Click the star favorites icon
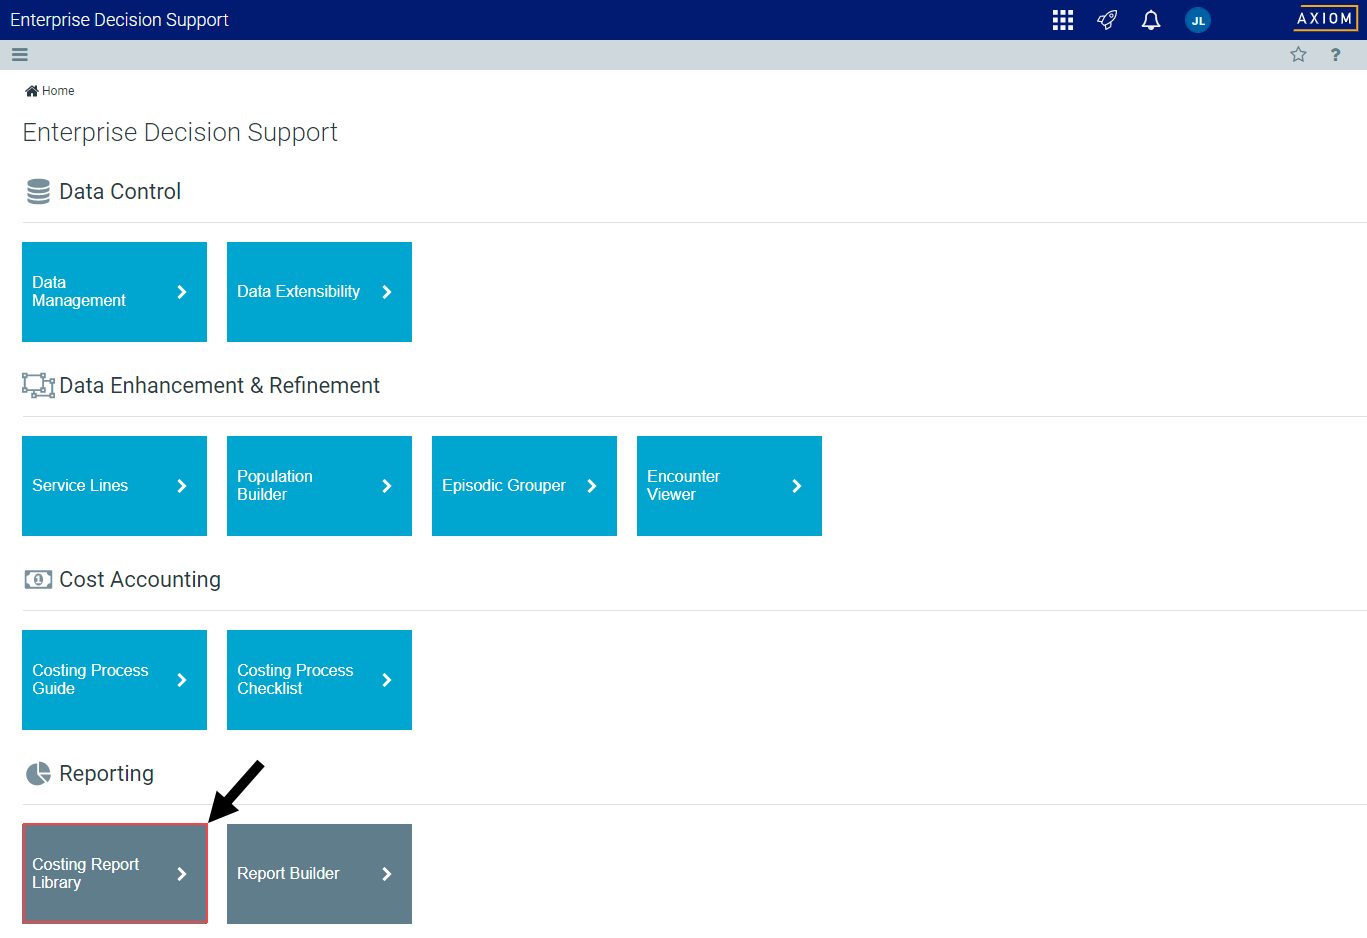1367x938 pixels. click(1298, 55)
